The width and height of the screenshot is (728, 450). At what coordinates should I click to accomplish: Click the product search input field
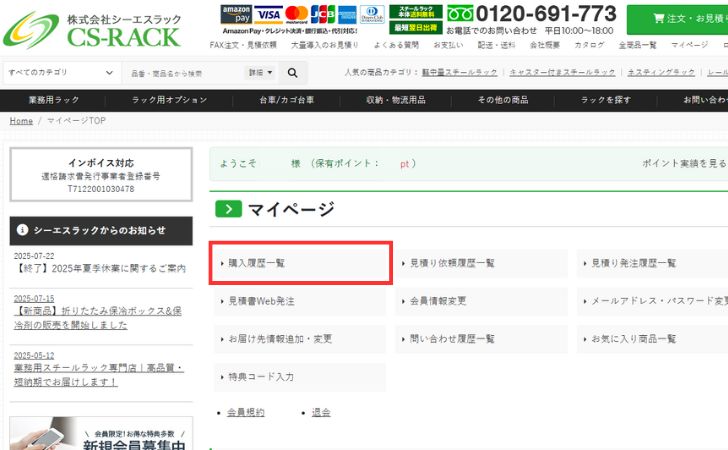click(183, 73)
